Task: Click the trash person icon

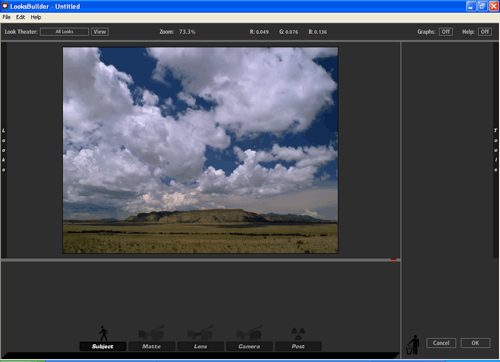Action: [x=413, y=345]
